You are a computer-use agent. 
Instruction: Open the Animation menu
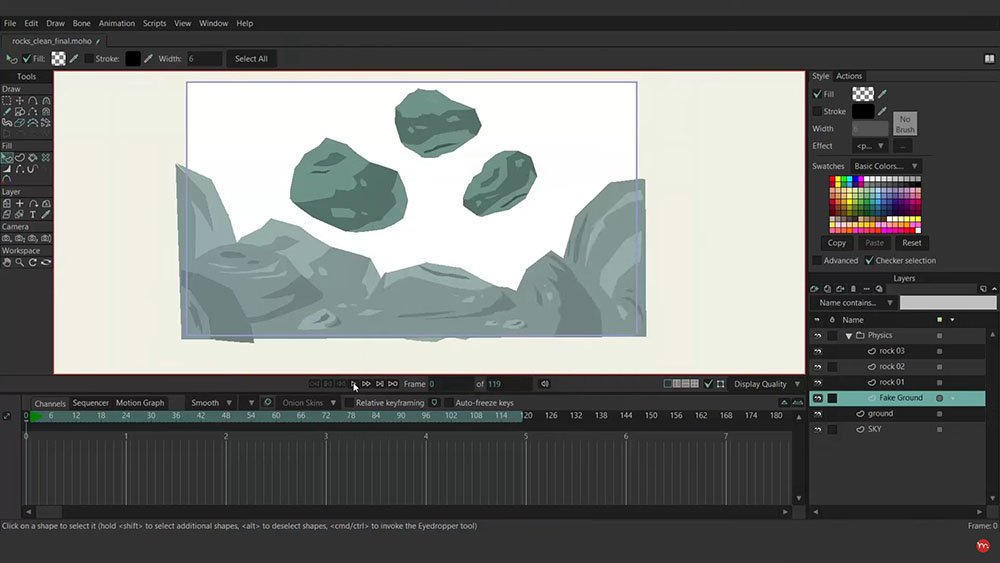[117, 24]
